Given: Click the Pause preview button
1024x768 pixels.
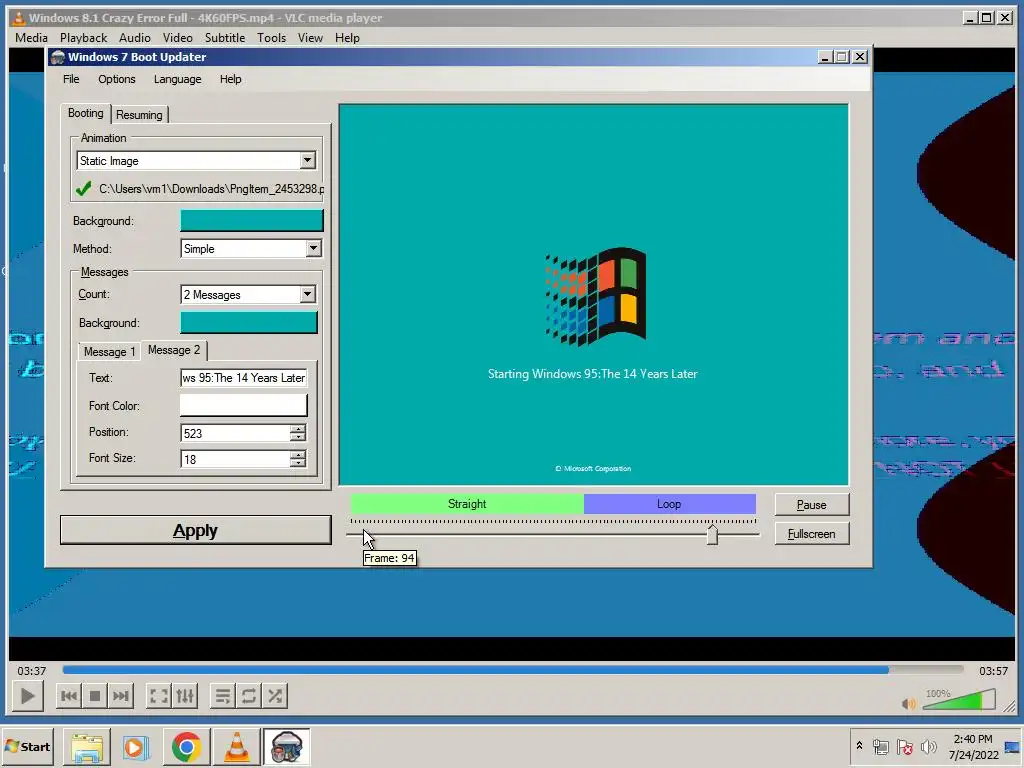Looking at the screenshot, I should (x=812, y=505).
